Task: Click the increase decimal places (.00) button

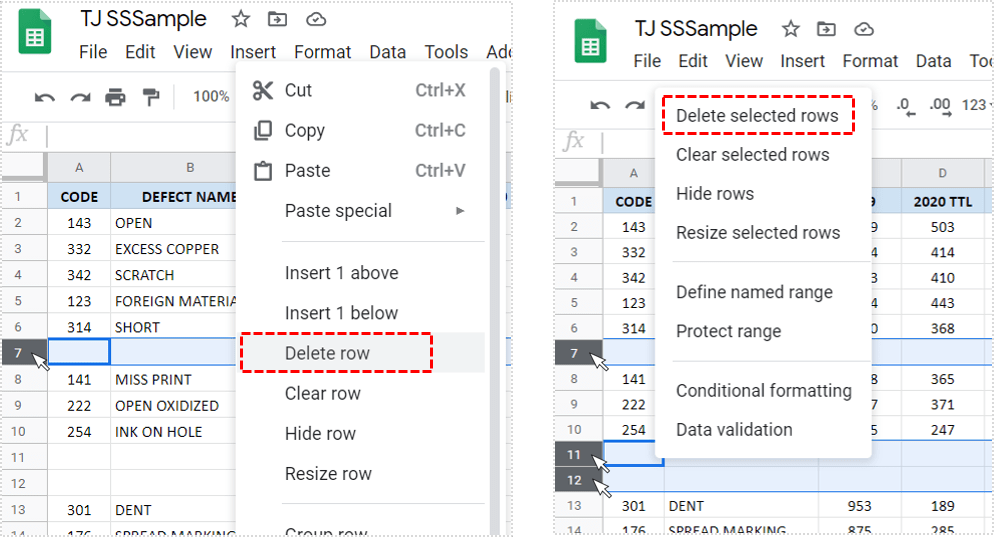Action: [939, 105]
